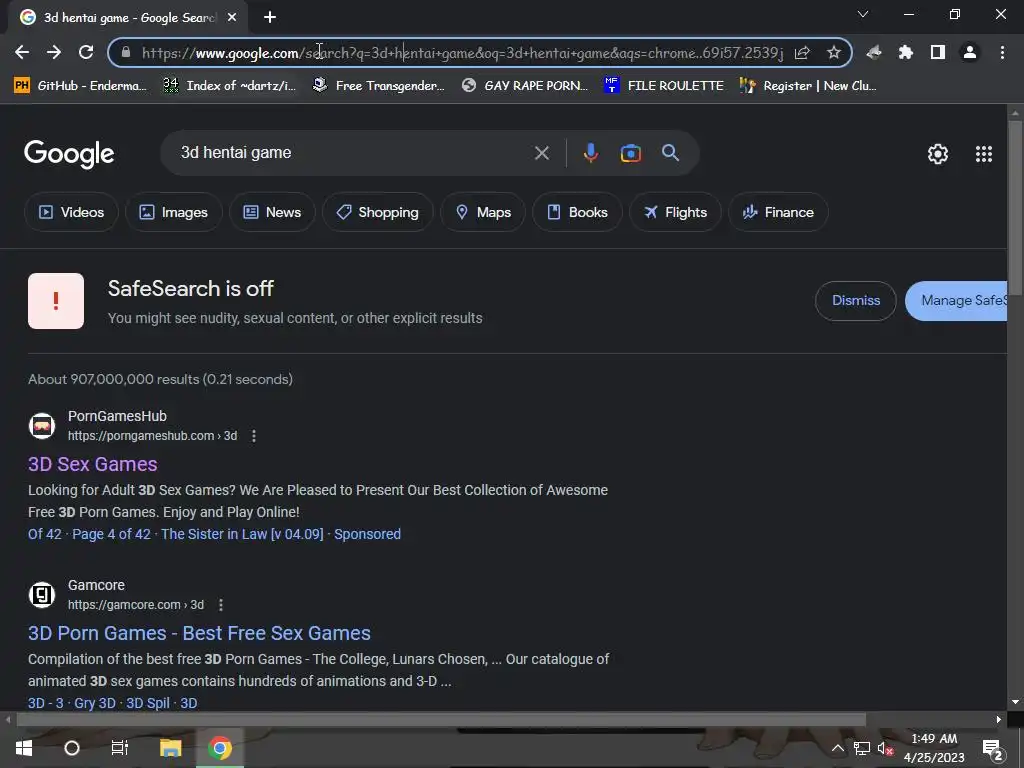Show hidden system tray icons
The height and width of the screenshot is (768, 1024).
[837, 748]
